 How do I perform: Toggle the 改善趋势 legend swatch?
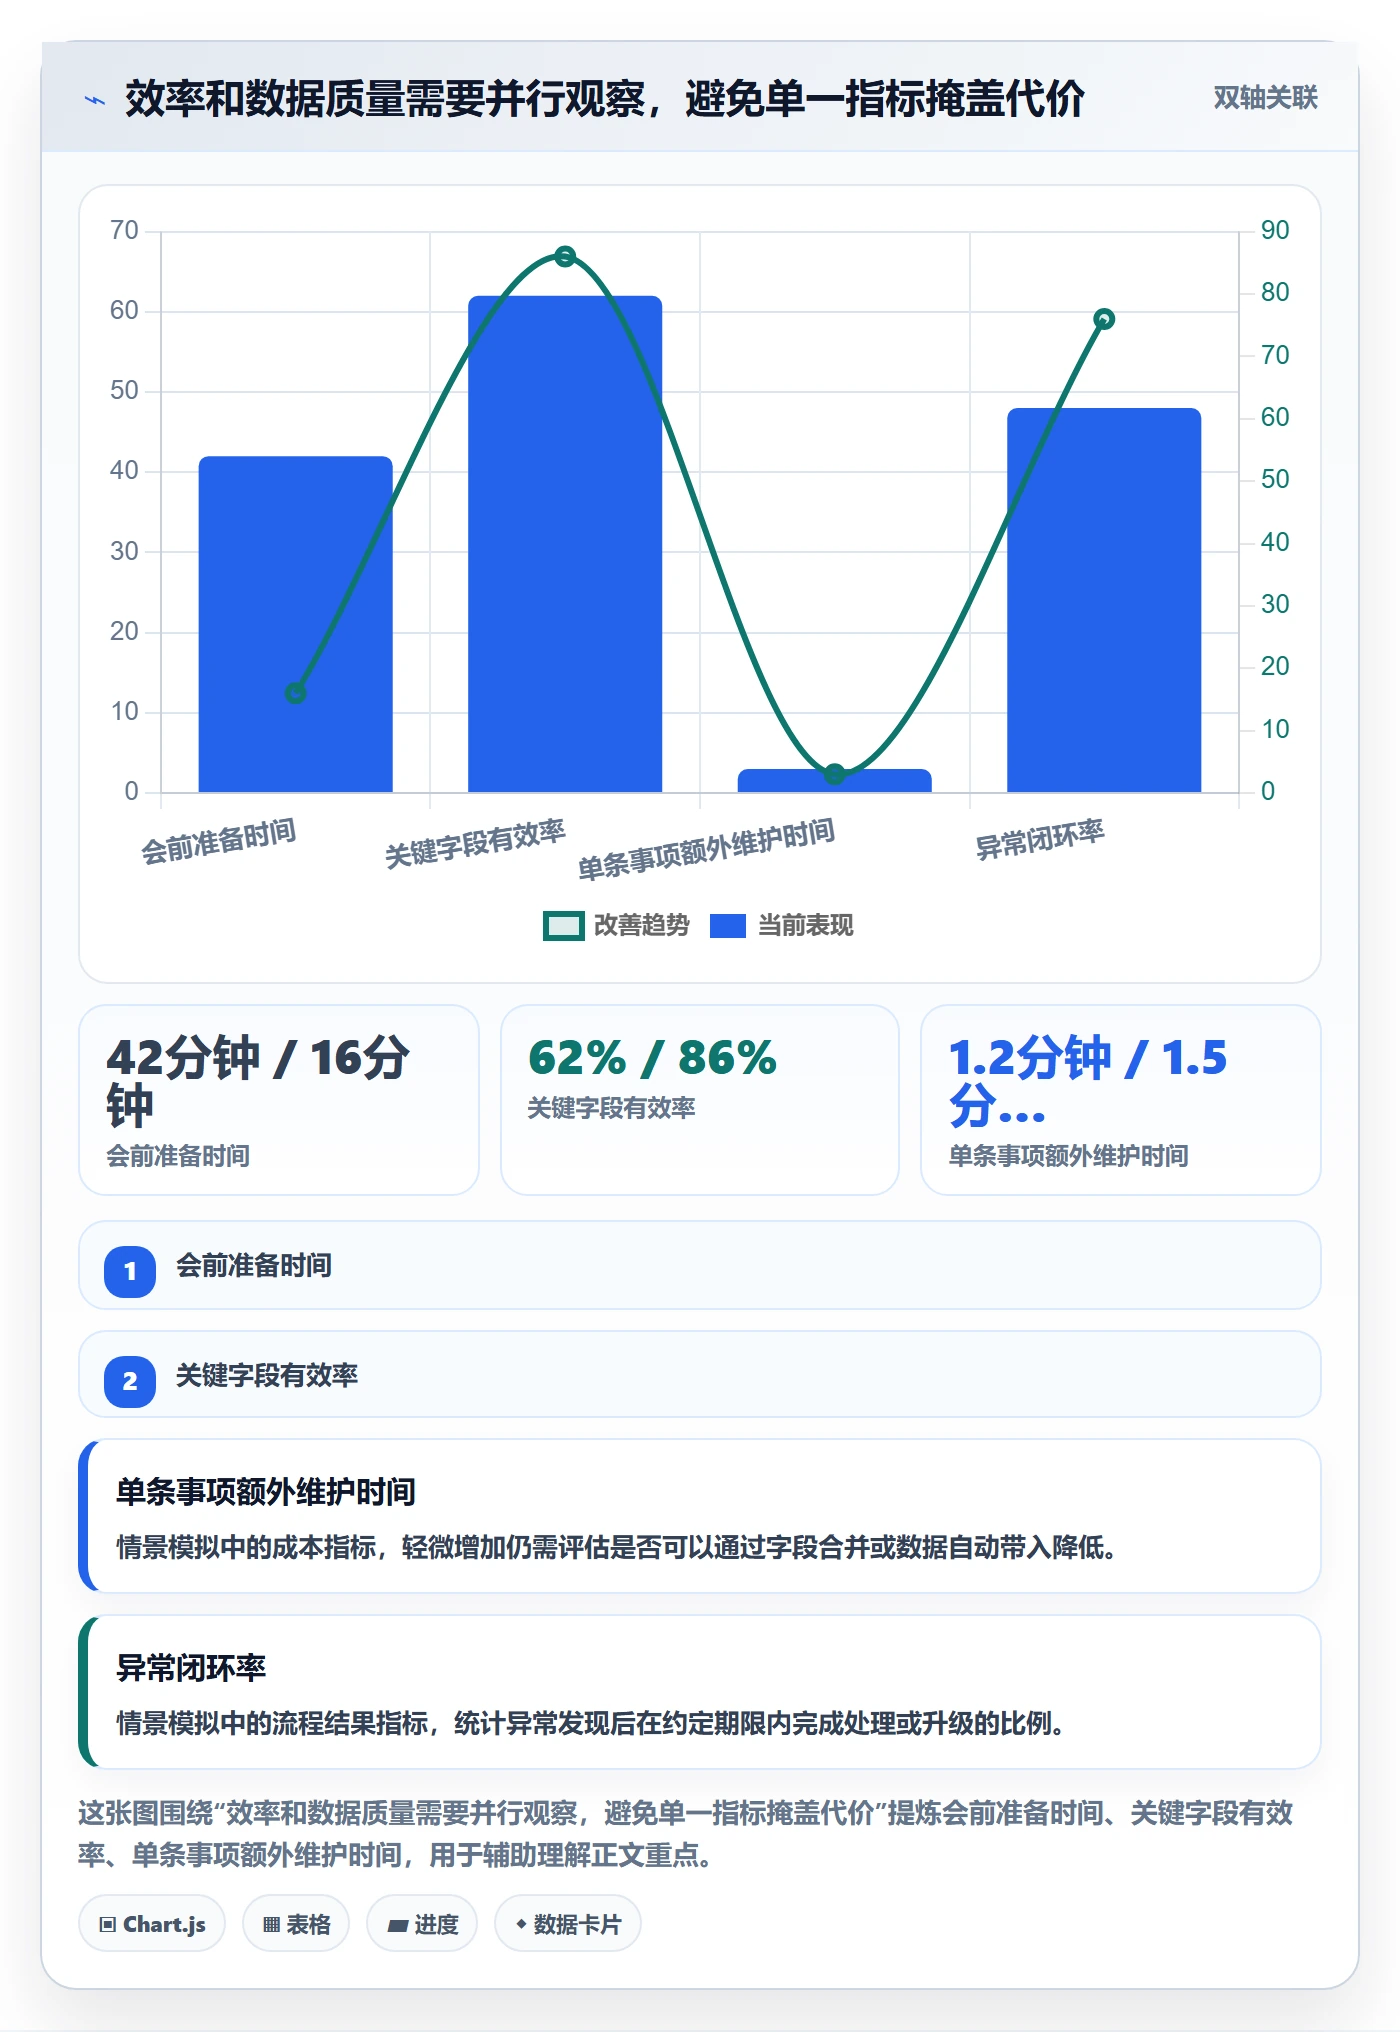click(563, 926)
